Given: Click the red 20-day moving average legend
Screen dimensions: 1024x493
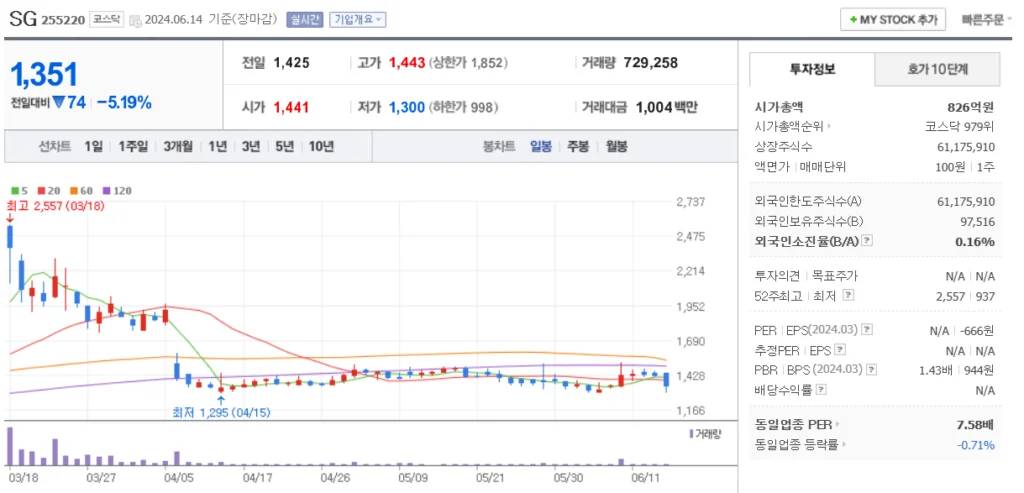Looking at the screenshot, I should 48,191.
